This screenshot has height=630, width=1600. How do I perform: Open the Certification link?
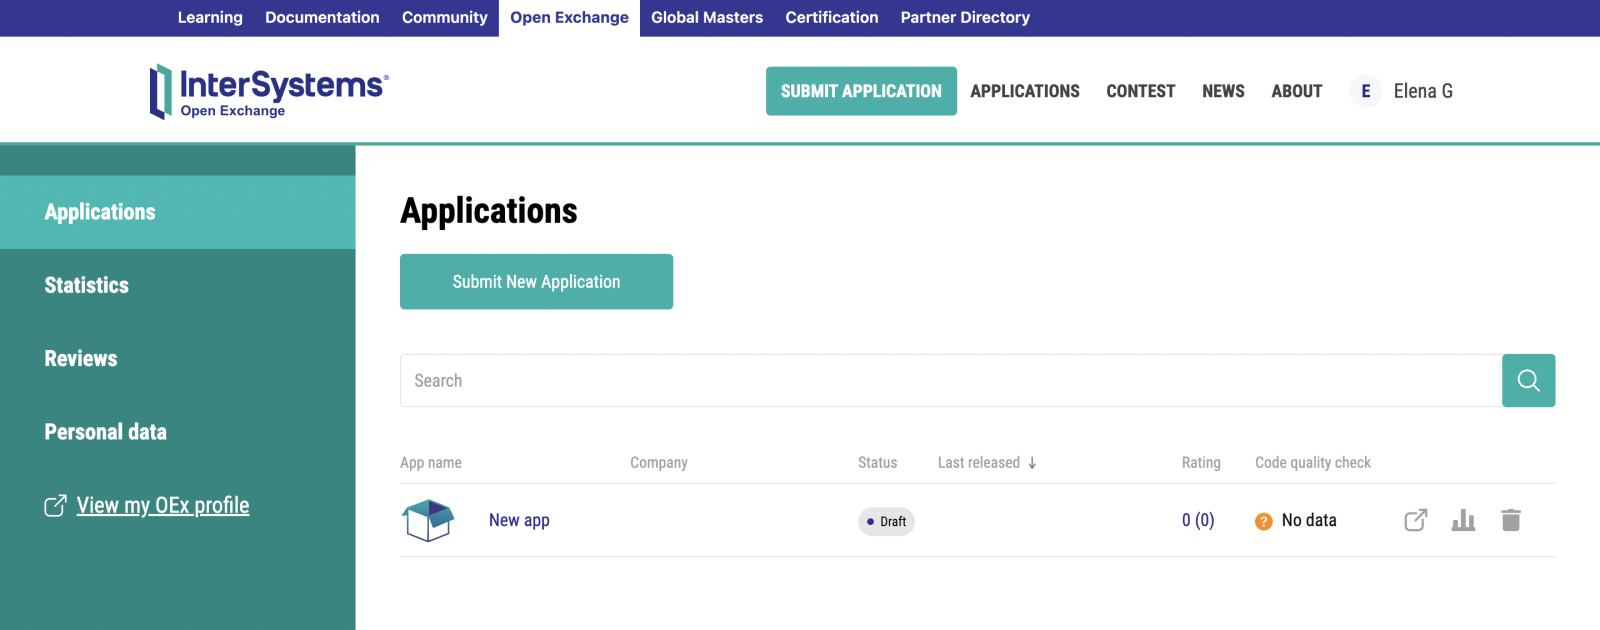[x=832, y=17]
